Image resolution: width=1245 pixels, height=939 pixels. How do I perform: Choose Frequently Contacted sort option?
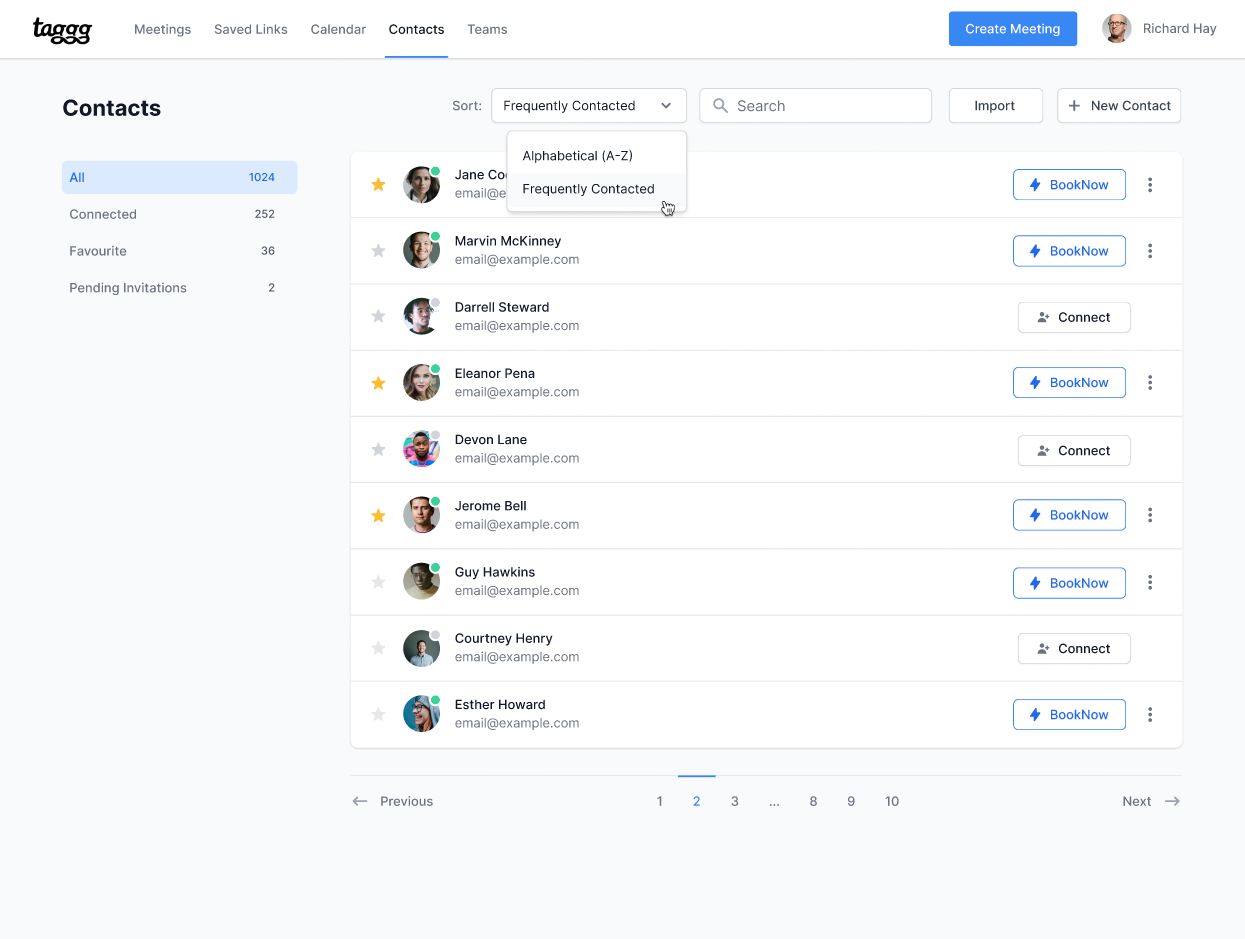point(597,189)
